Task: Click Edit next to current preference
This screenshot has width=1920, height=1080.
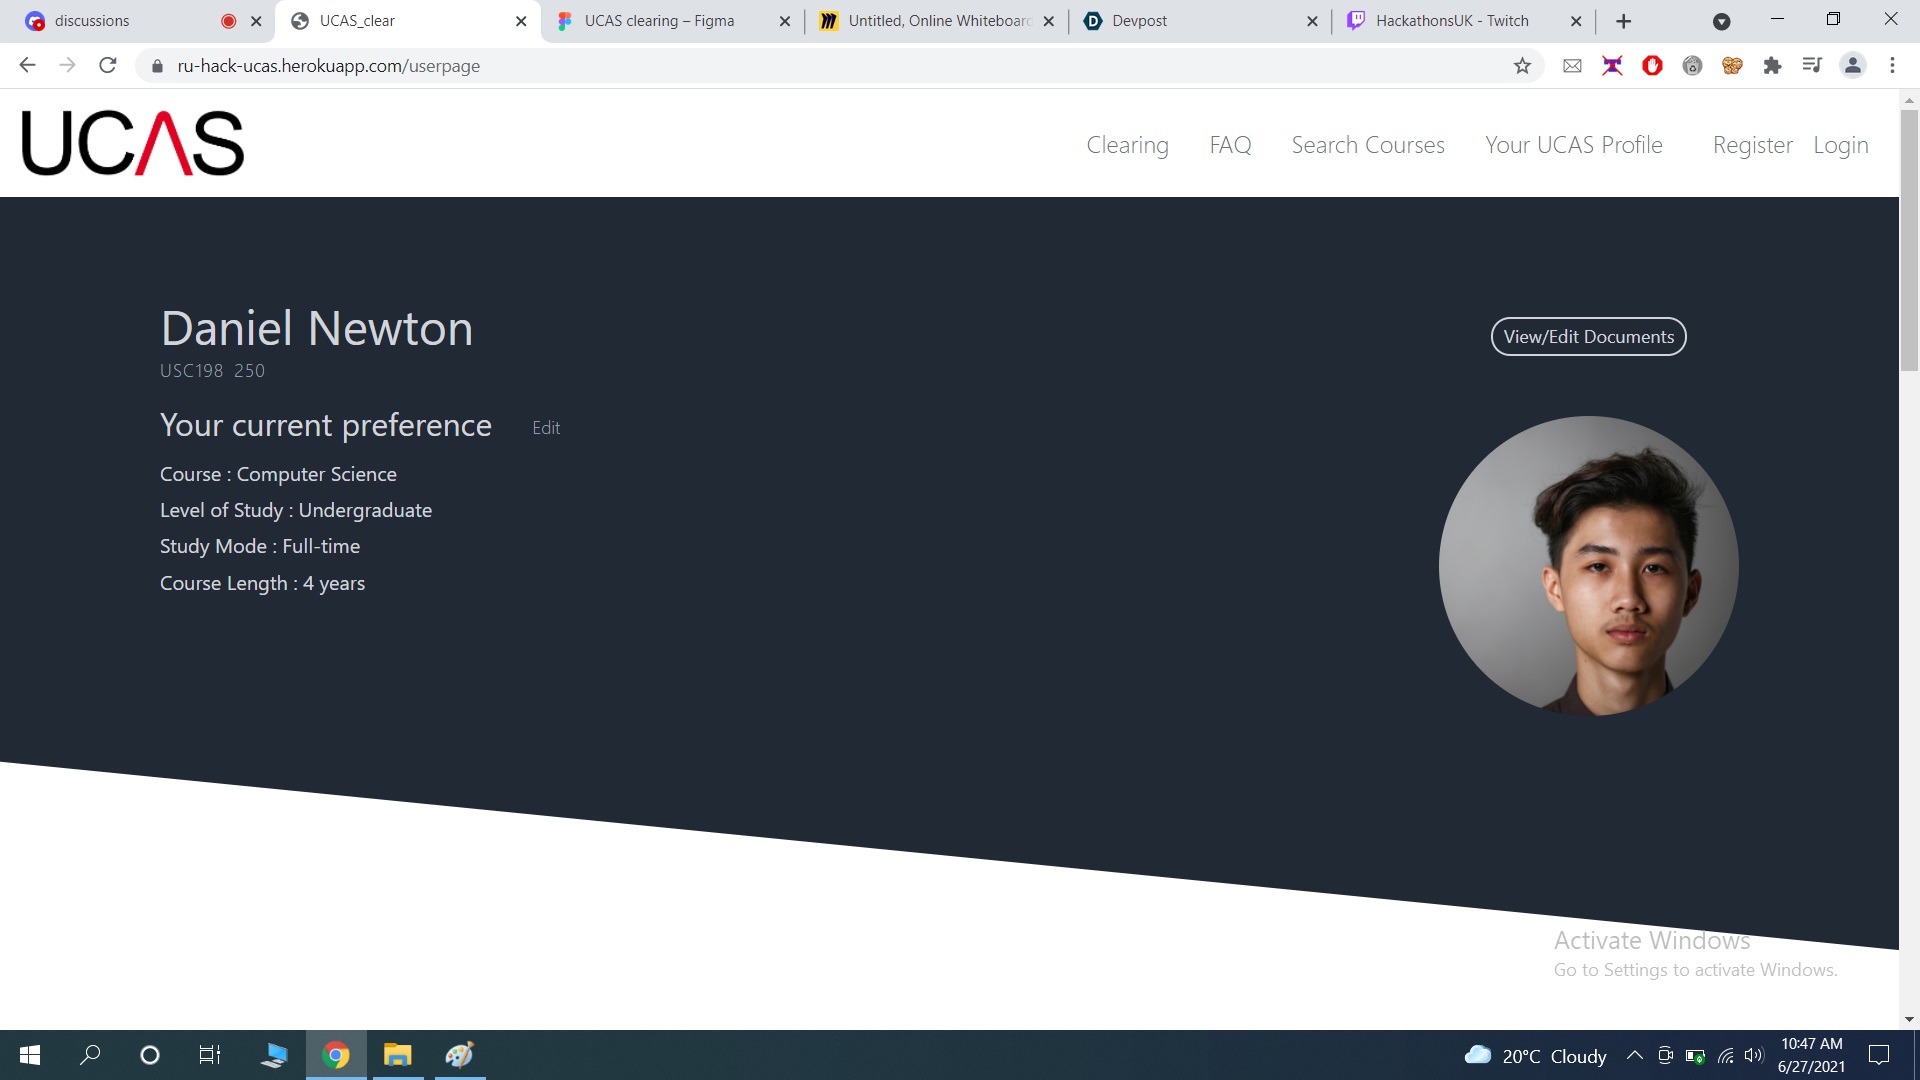Action: point(546,428)
